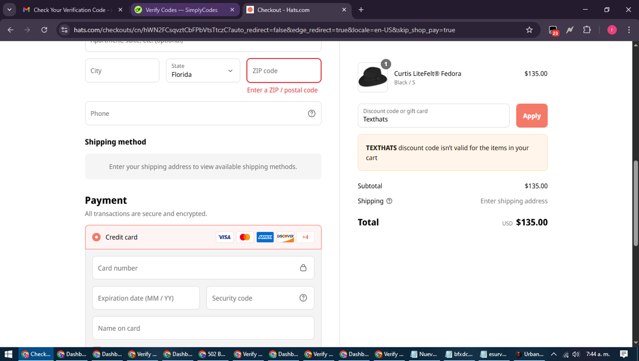639x361 pixels.
Task: Apply the discount code
Action: 531,116
